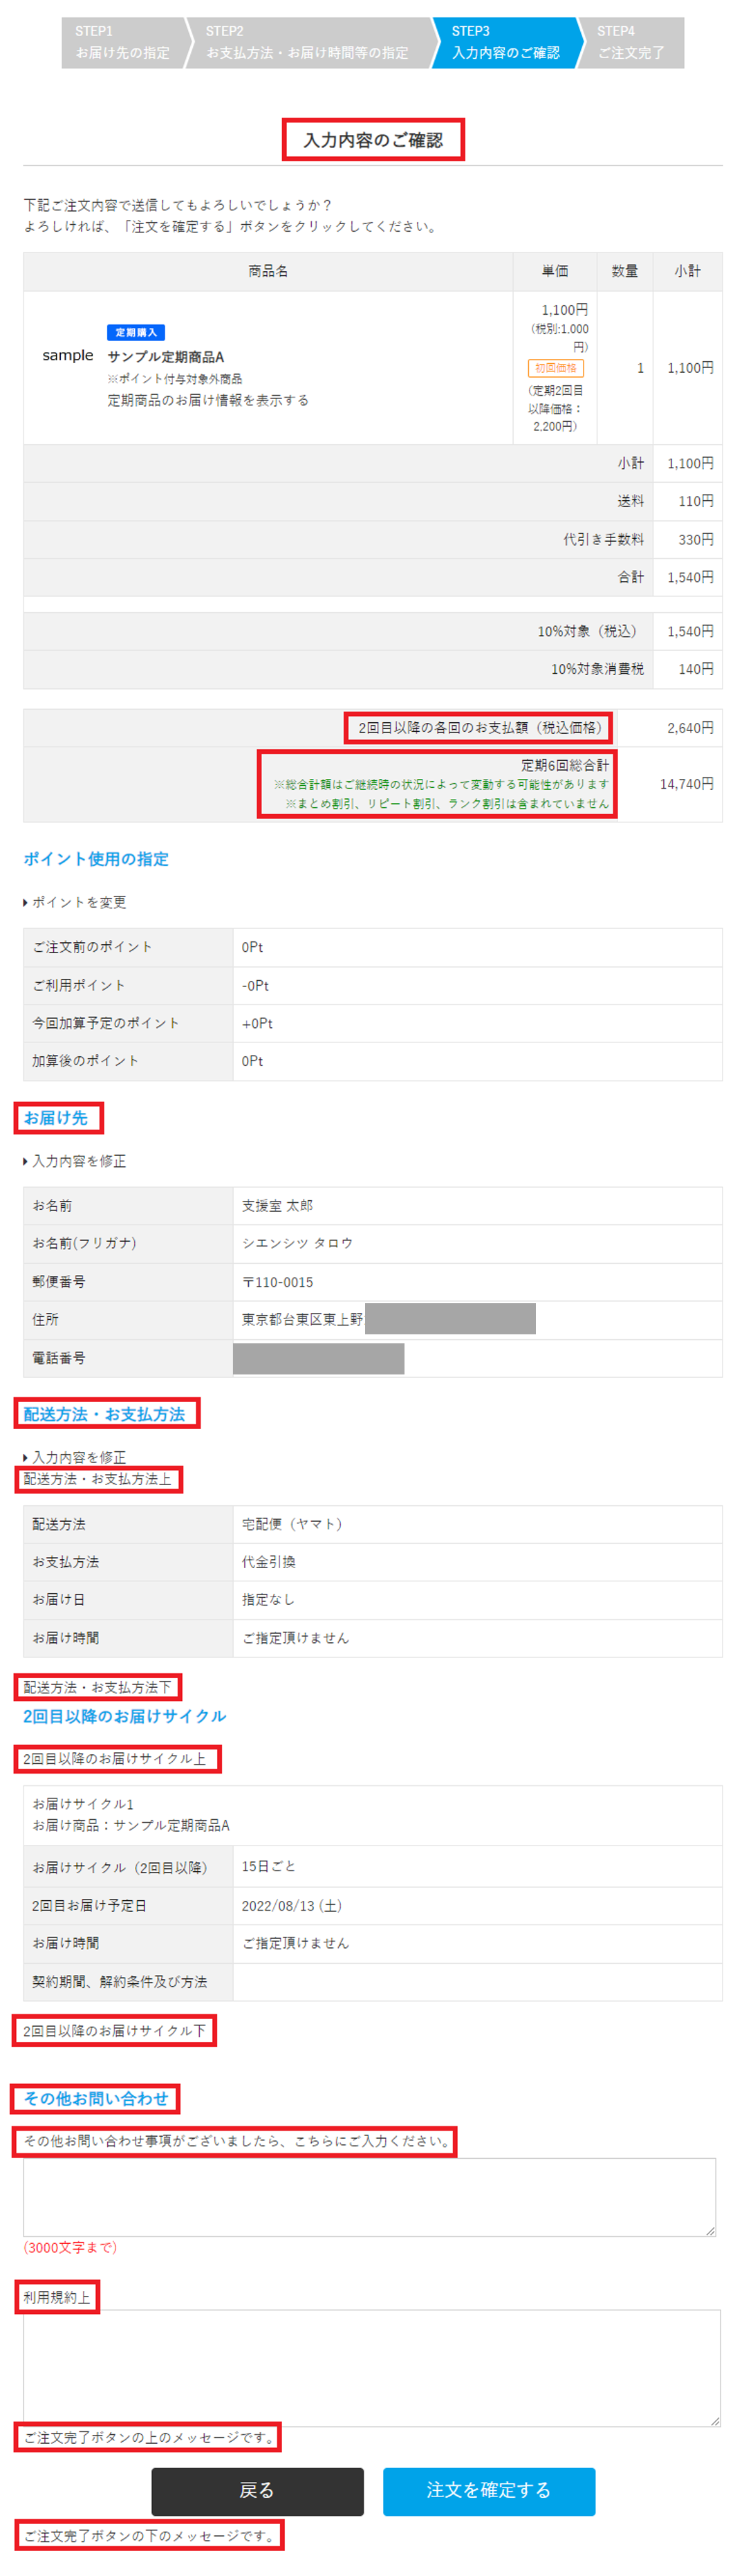Click 入力内容を修正 under お届け先

pyautogui.click(x=78, y=1161)
